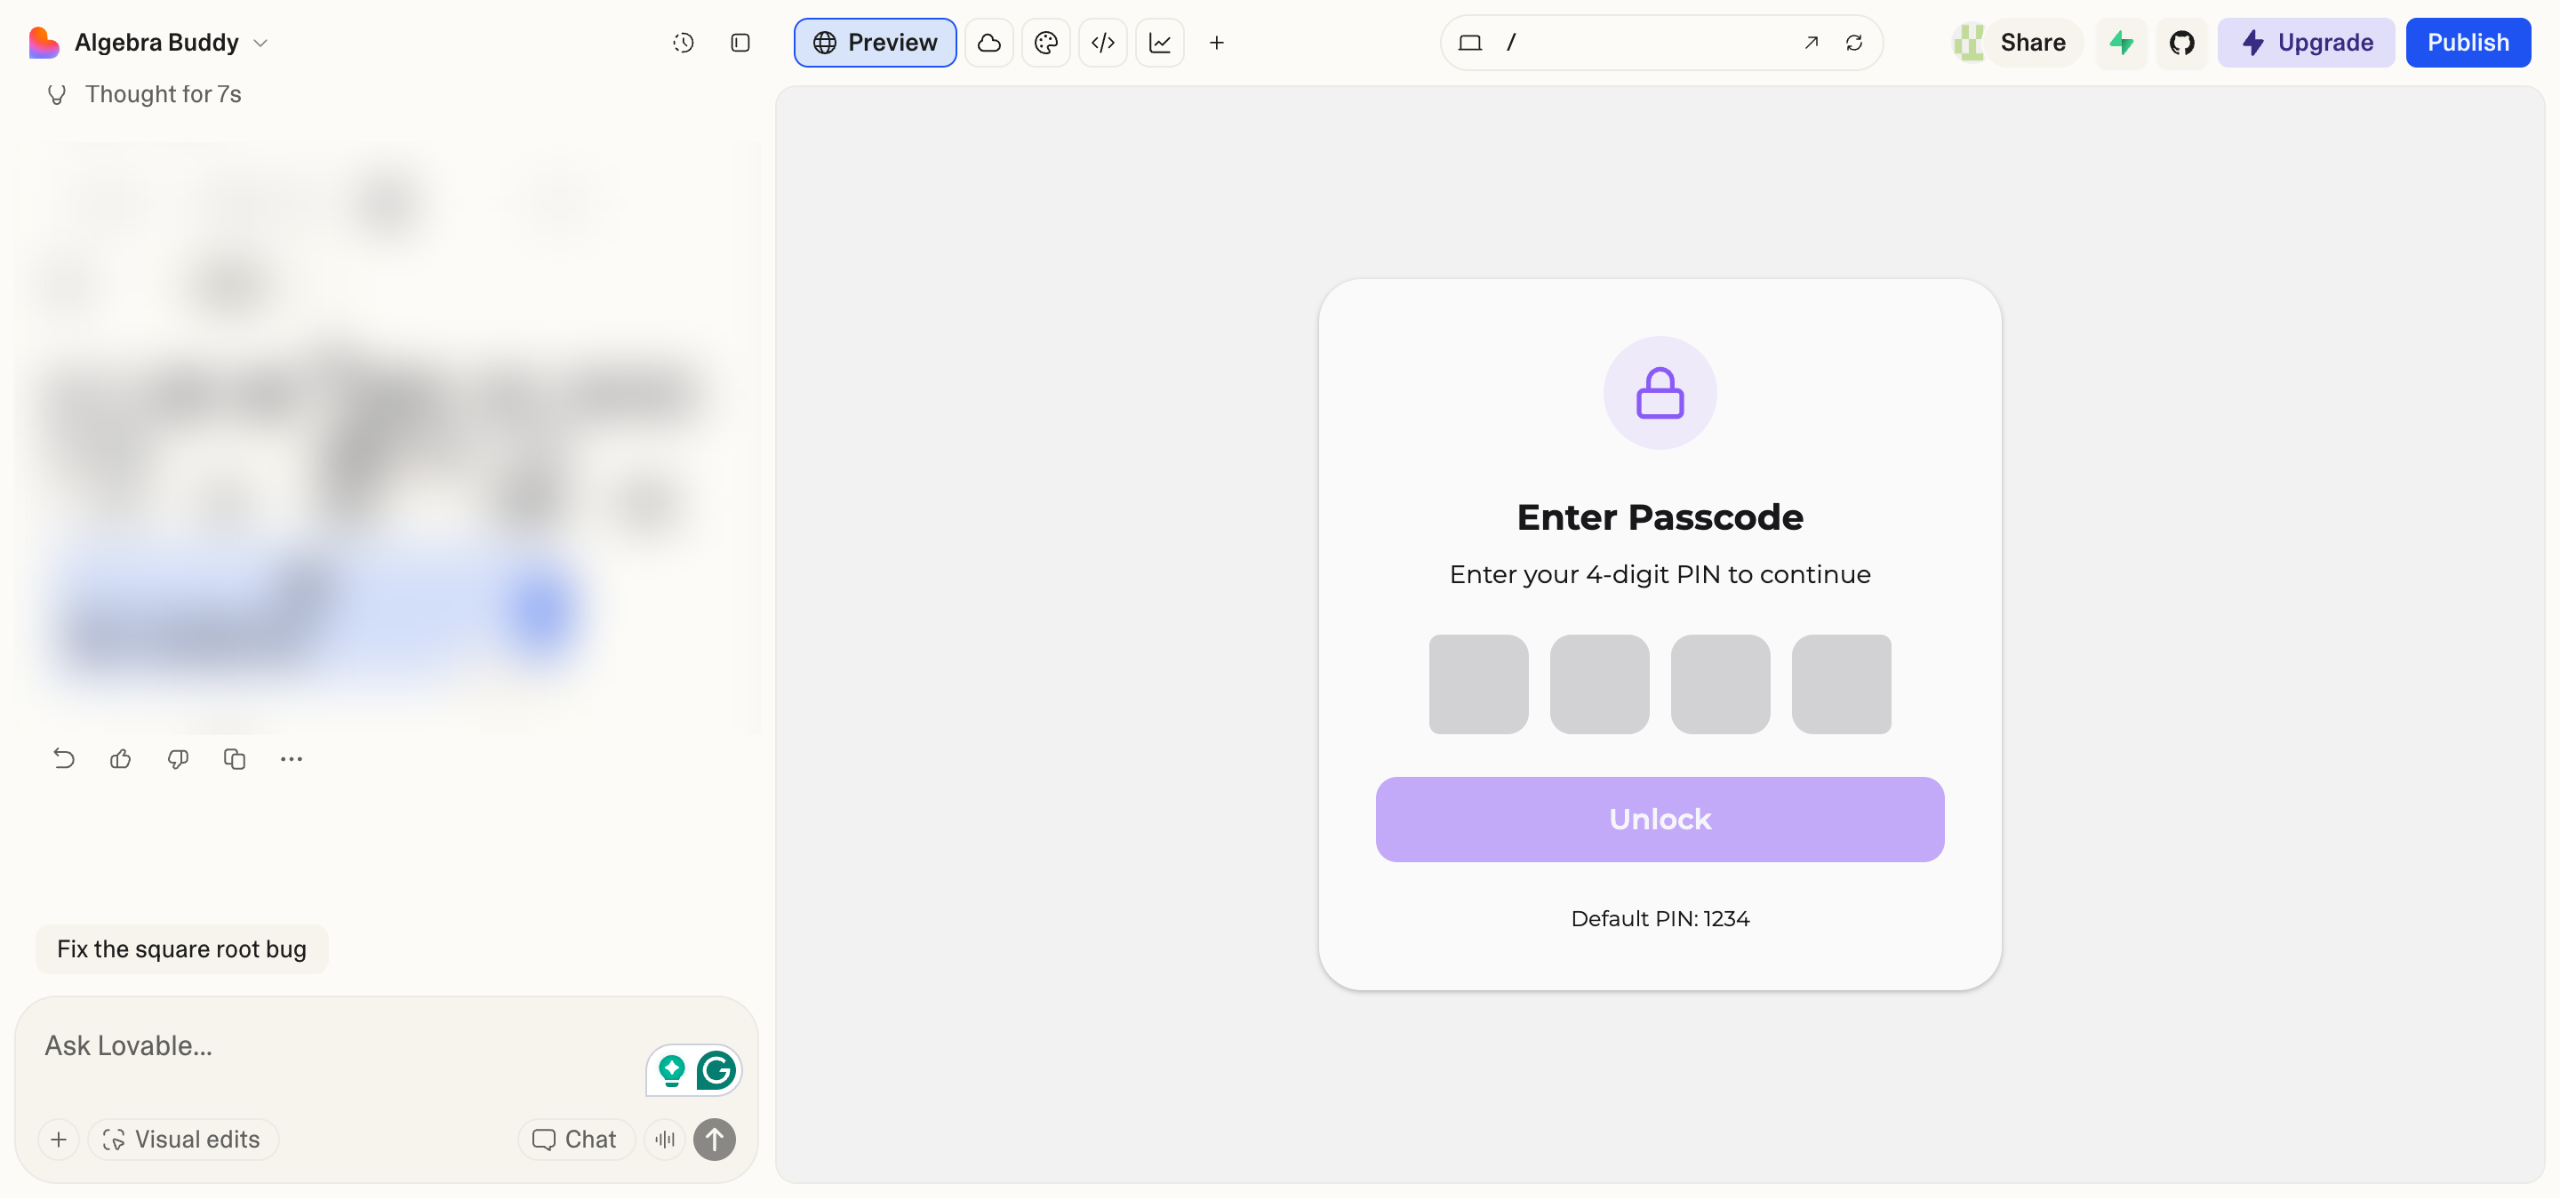This screenshot has height=1198, width=2560.
Task: Click the Publish button
Action: 2467,43
